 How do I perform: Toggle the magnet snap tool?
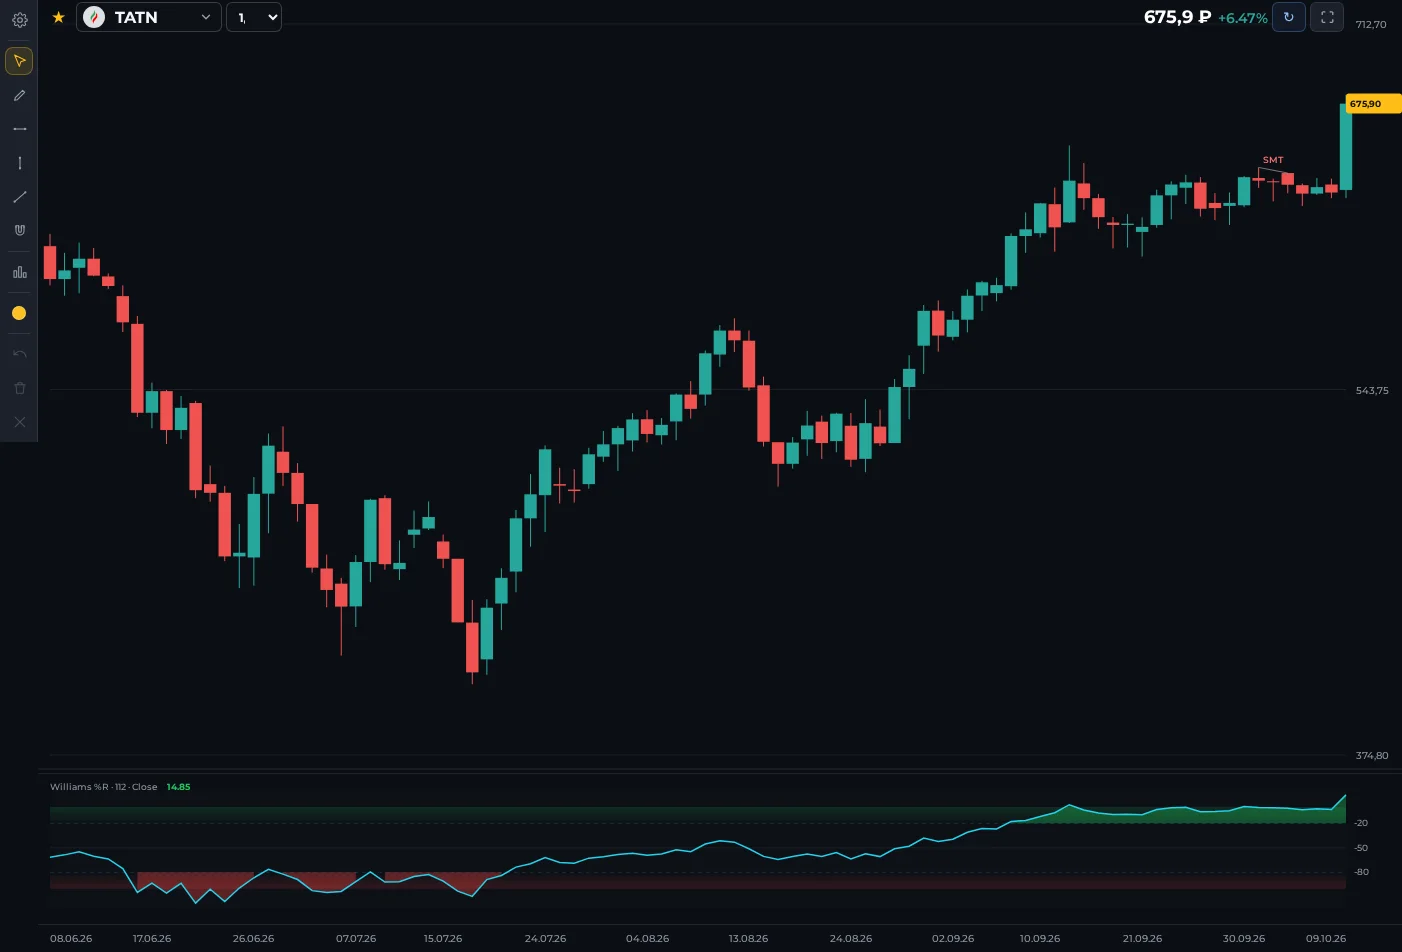tap(19, 230)
